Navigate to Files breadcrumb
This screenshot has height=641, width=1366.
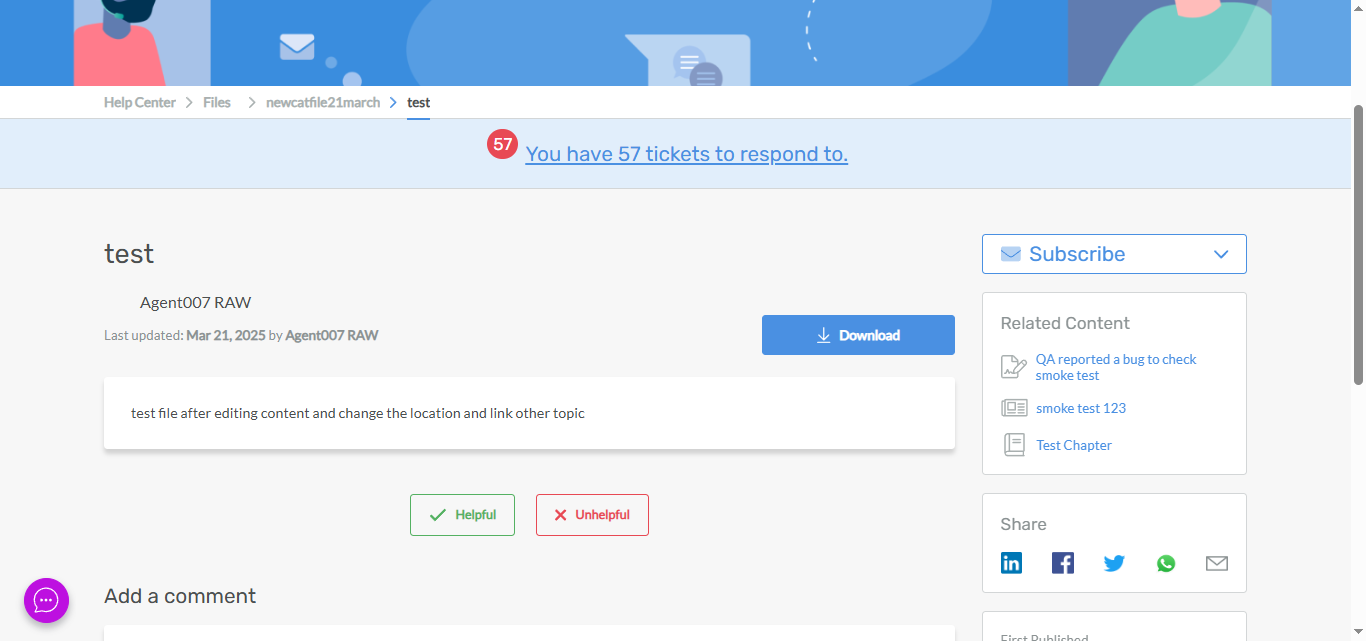click(x=217, y=102)
